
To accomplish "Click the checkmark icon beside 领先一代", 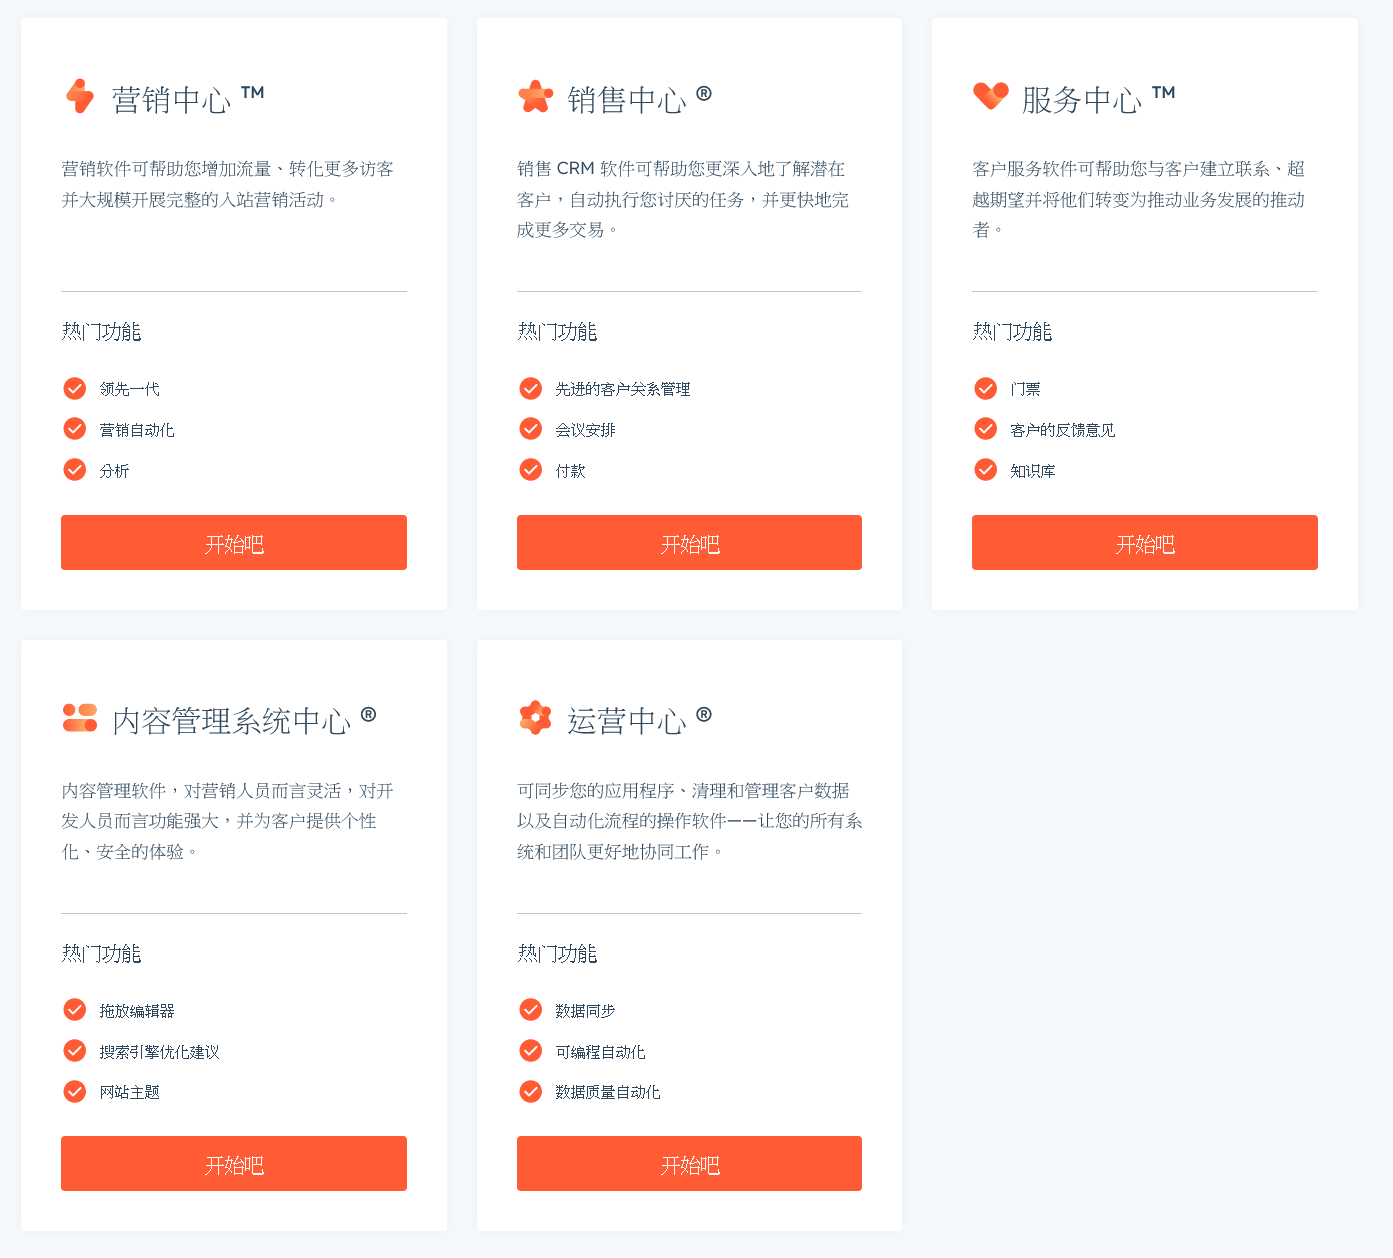I will coord(74,388).
